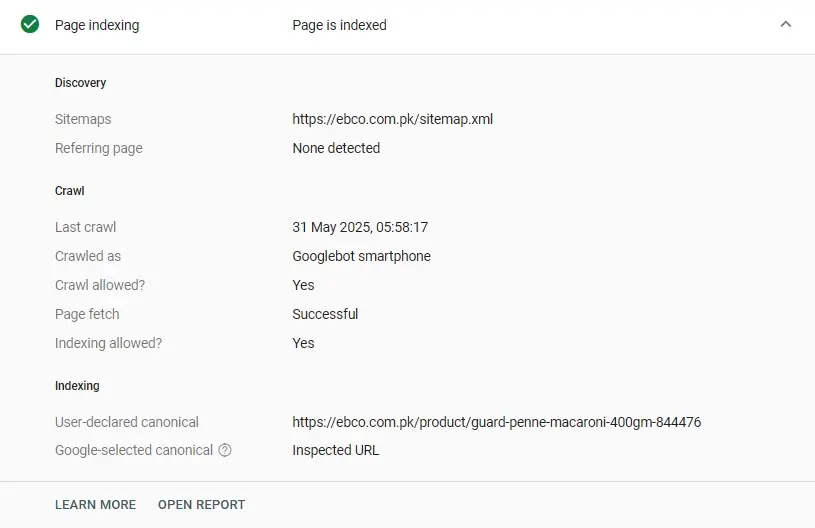The height and width of the screenshot is (528, 815).
Task: Click the help icon beside Google-selected canonical
Action: (x=225, y=450)
